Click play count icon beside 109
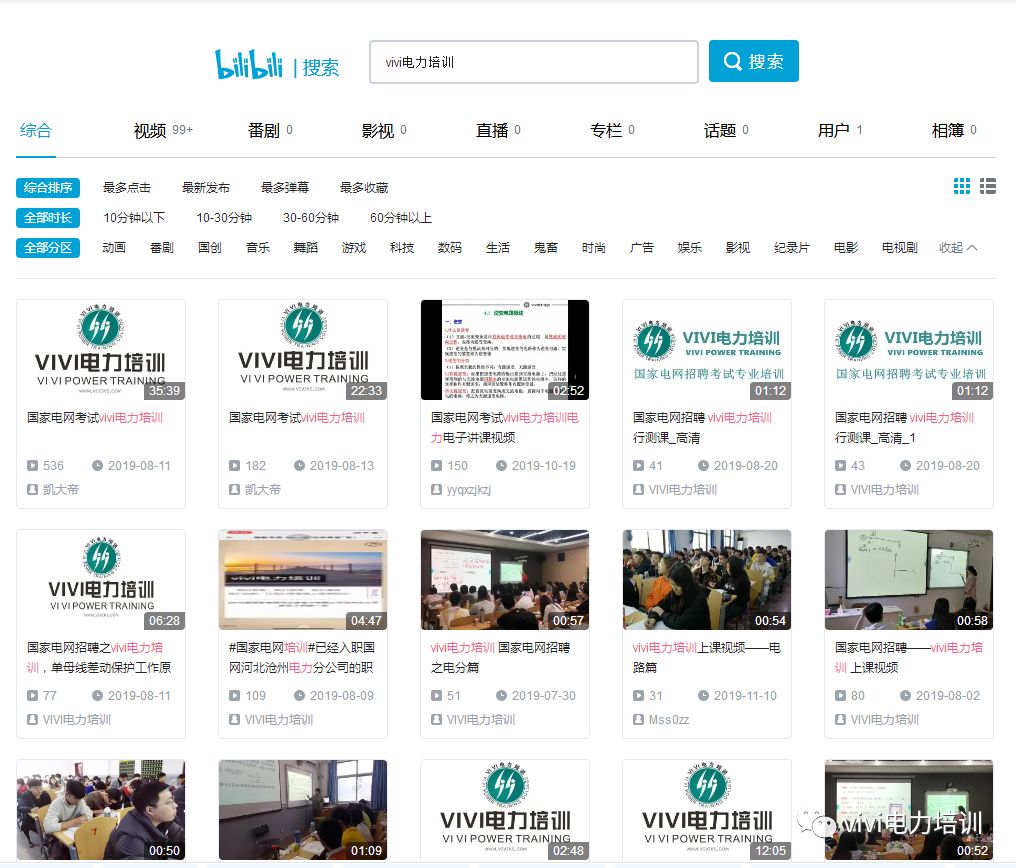Screen dimensions: 1016x868 pos(235,695)
